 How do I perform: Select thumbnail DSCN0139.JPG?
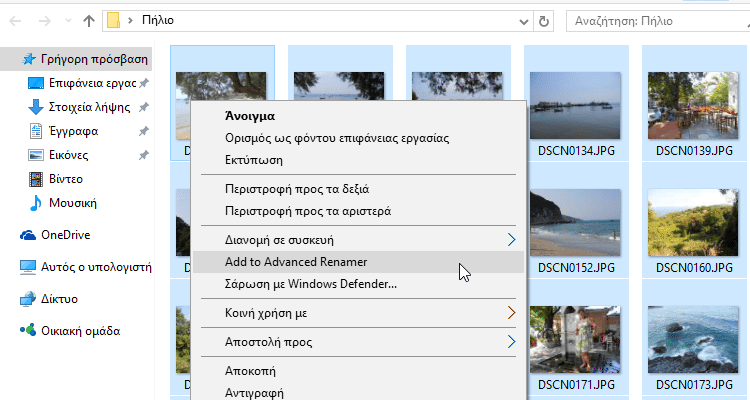click(693, 105)
